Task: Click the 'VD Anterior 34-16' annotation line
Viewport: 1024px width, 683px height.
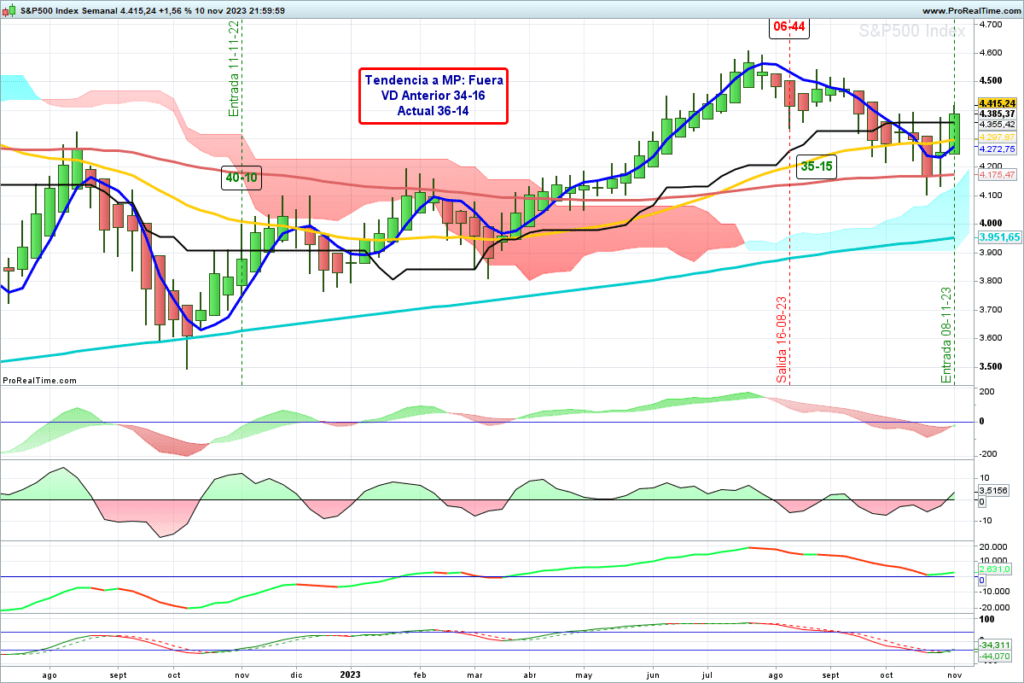Action: click(433, 95)
